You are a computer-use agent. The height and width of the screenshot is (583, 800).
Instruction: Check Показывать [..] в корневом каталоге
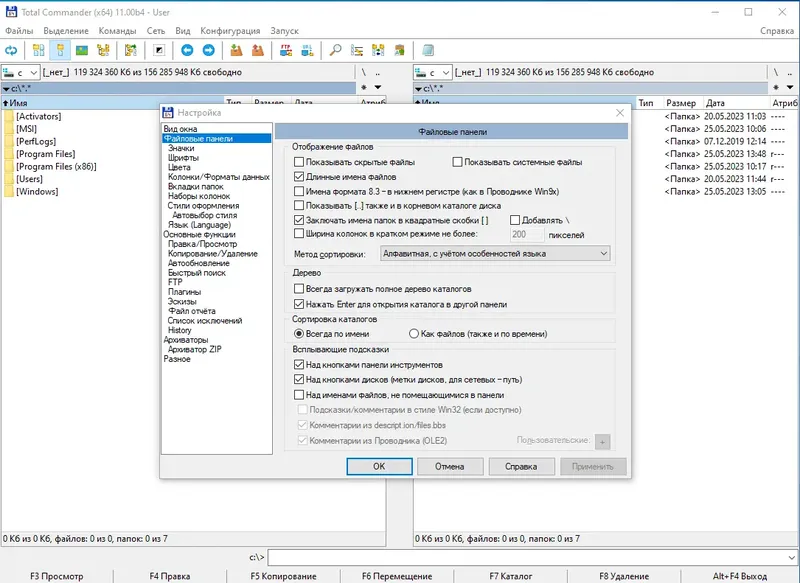click(x=299, y=206)
